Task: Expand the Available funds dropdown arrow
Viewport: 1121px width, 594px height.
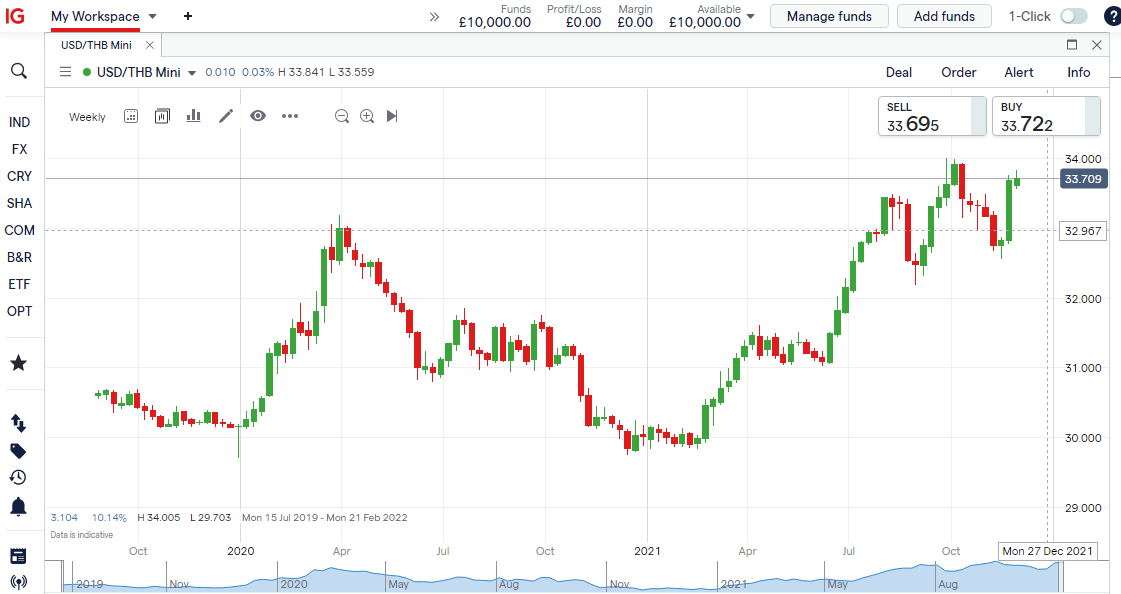Action: click(x=750, y=16)
